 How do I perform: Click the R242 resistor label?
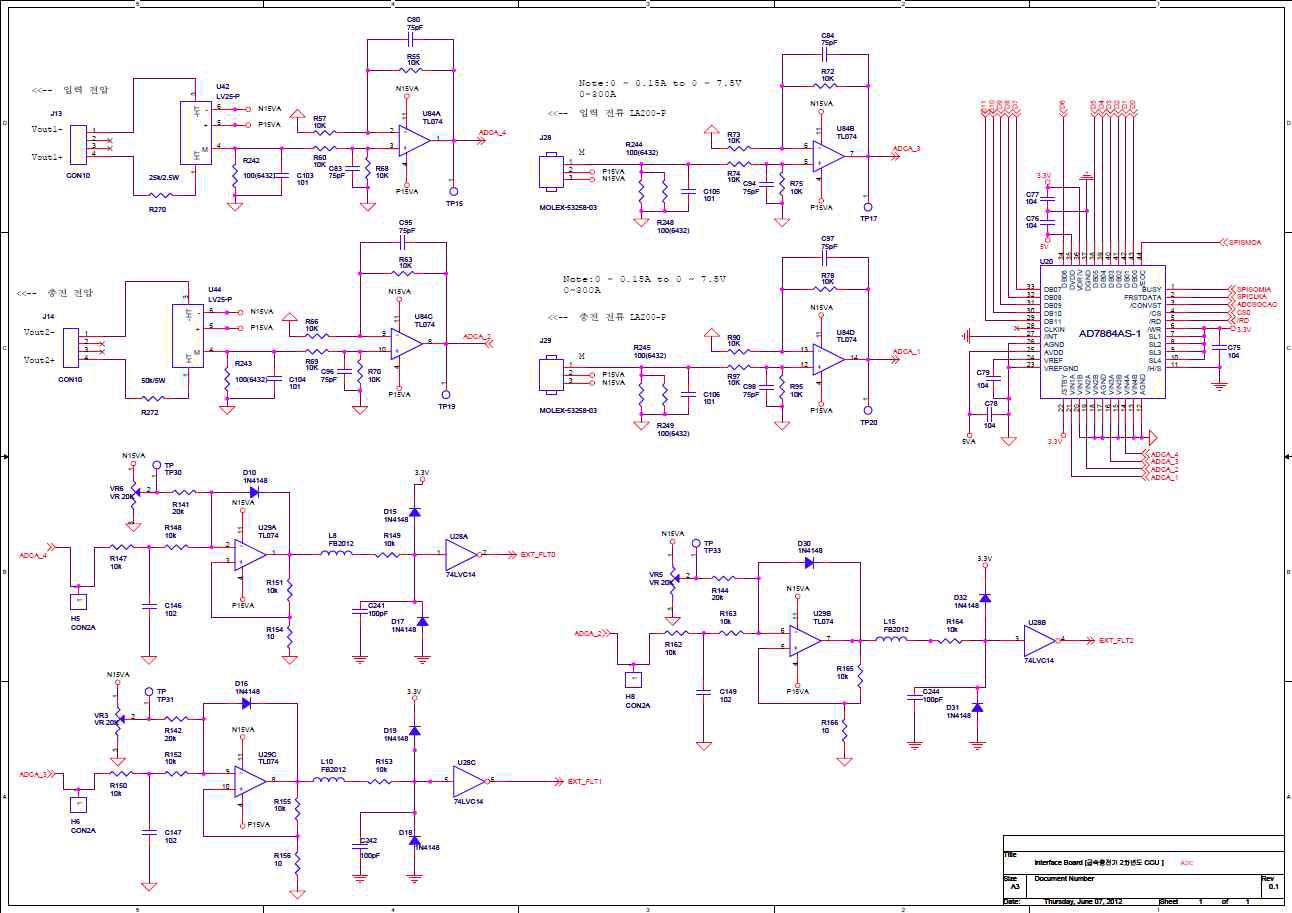(251, 160)
